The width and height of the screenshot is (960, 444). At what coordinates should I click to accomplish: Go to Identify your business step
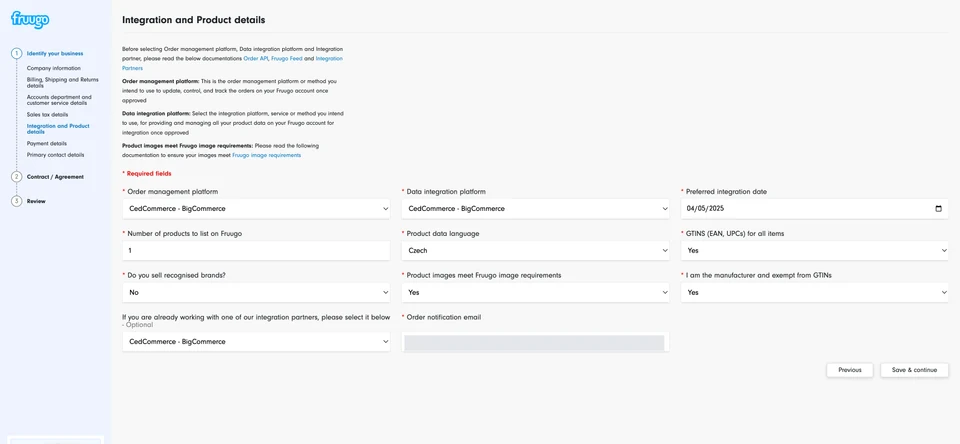click(55, 53)
